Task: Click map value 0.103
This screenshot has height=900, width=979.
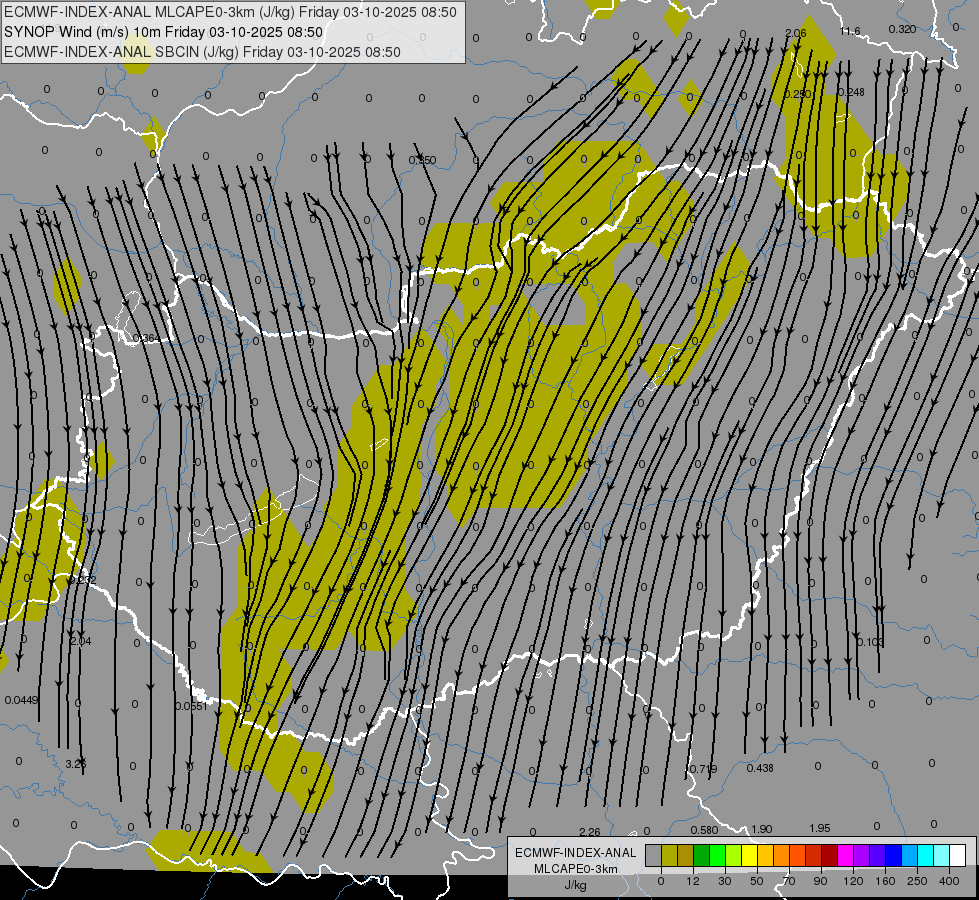Action: [870, 642]
